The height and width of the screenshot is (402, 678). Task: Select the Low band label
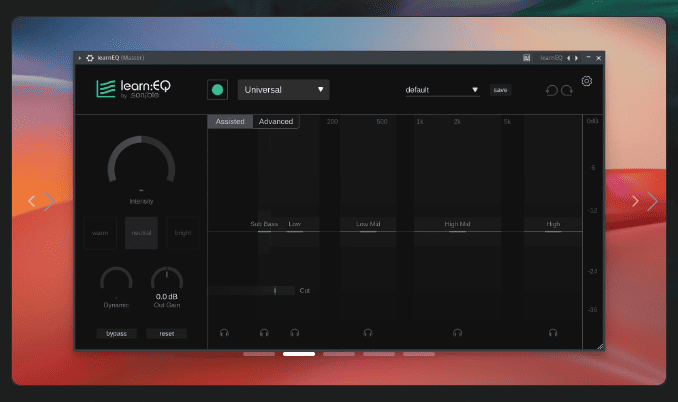(294, 224)
